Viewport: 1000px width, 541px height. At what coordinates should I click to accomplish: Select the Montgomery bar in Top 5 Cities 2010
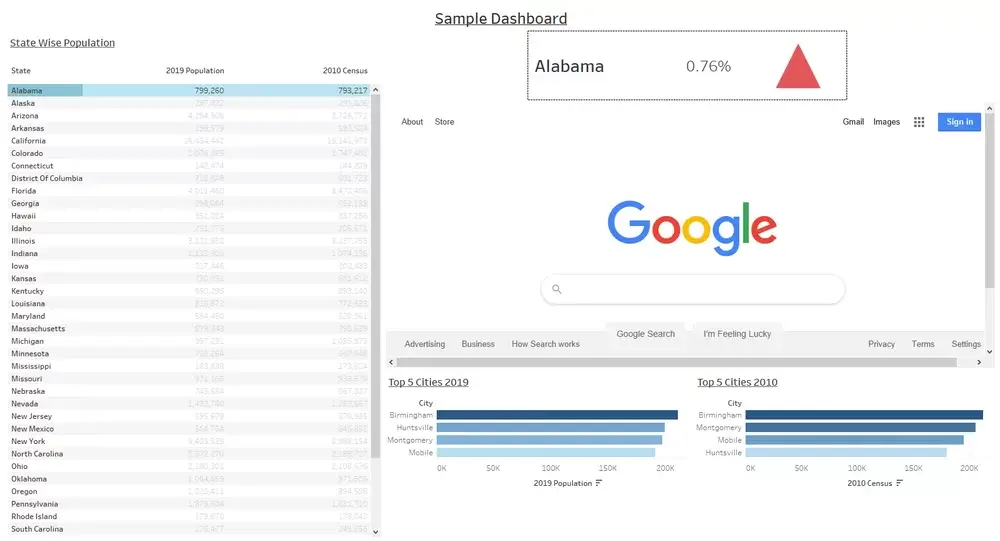coord(860,427)
